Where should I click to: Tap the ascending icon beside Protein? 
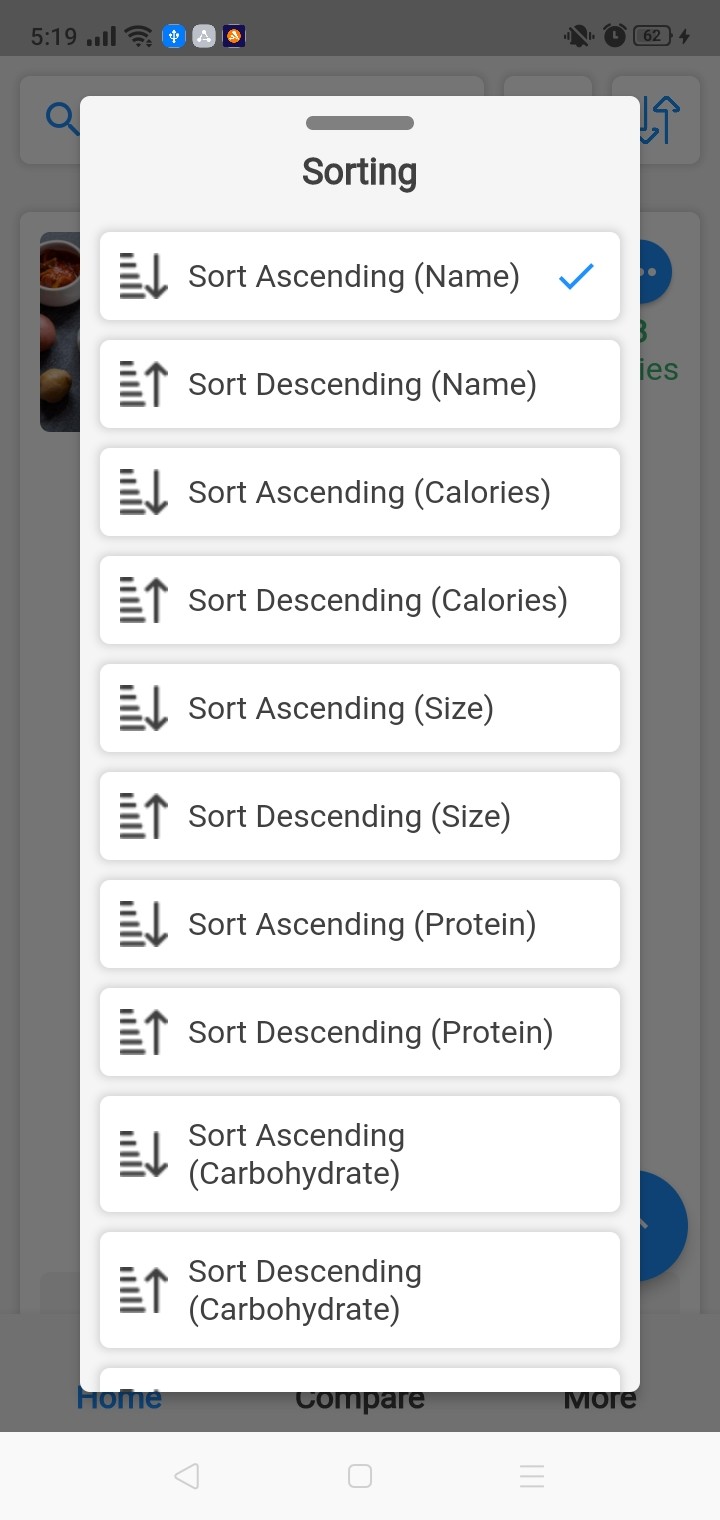click(144, 924)
